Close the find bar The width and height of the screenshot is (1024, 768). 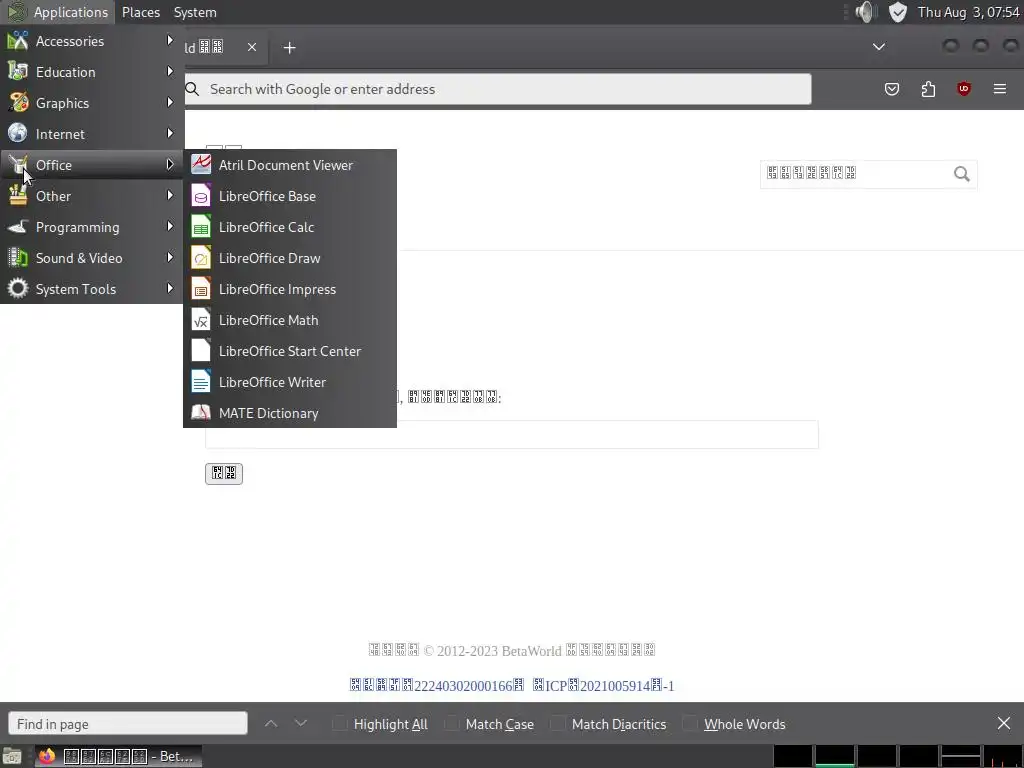pyautogui.click(x=1004, y=724)
